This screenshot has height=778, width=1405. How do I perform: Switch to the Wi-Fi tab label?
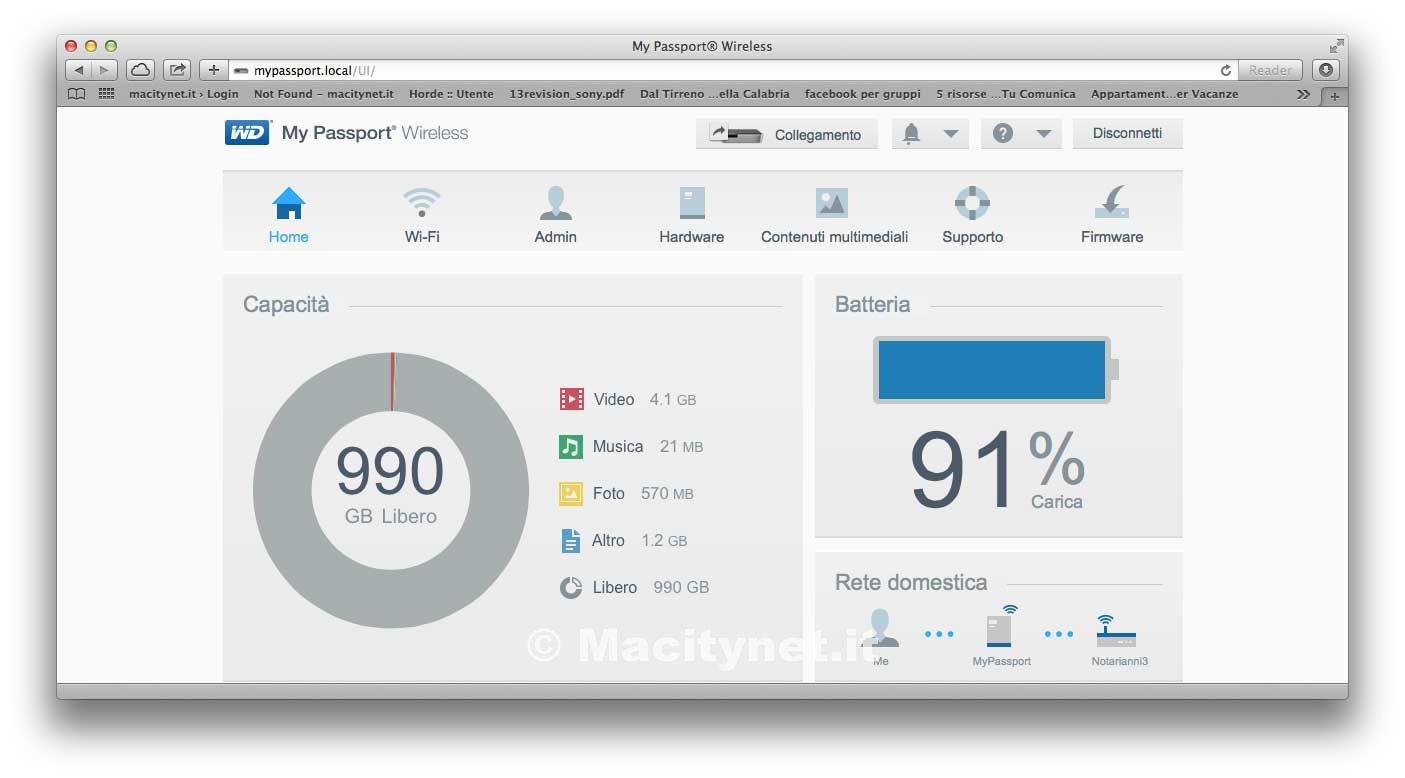(422, 237)
